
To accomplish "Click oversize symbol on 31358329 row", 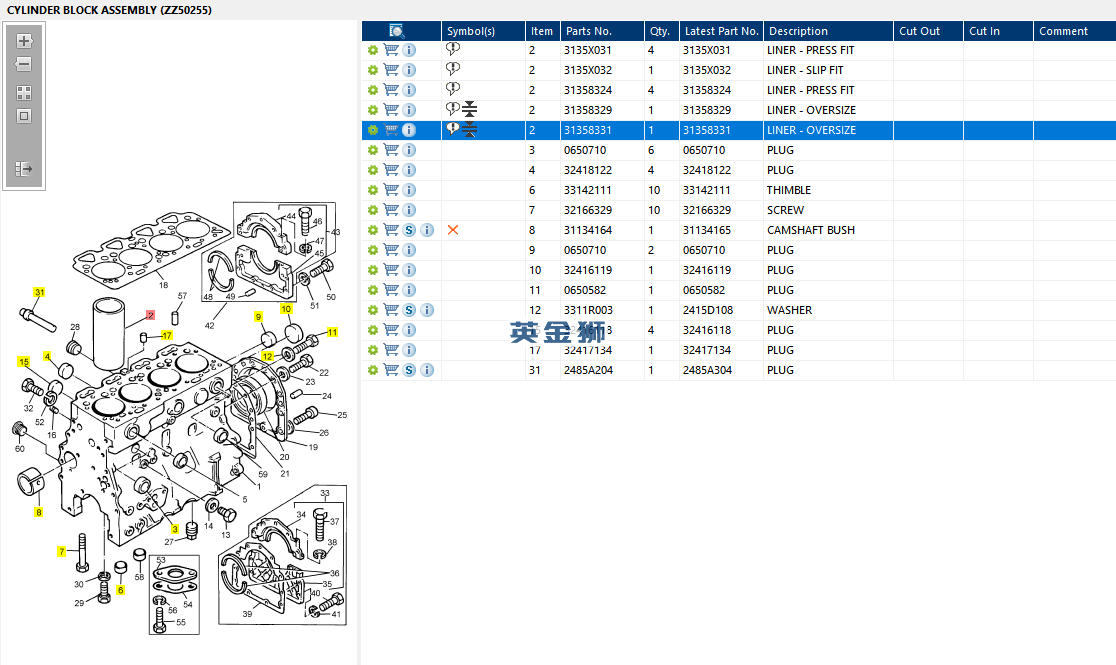I will 470,110.
